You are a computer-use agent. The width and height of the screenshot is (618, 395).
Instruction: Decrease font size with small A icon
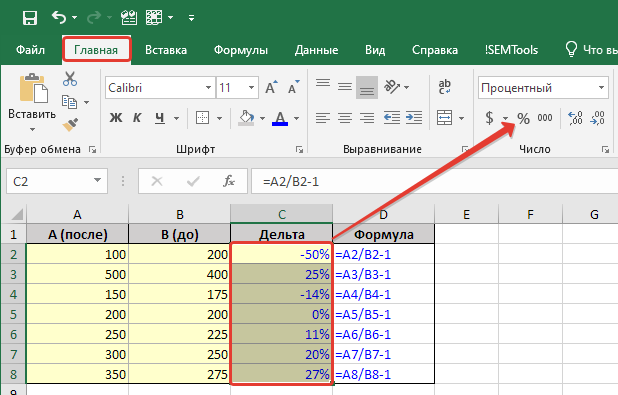click(x=294, y=87)
